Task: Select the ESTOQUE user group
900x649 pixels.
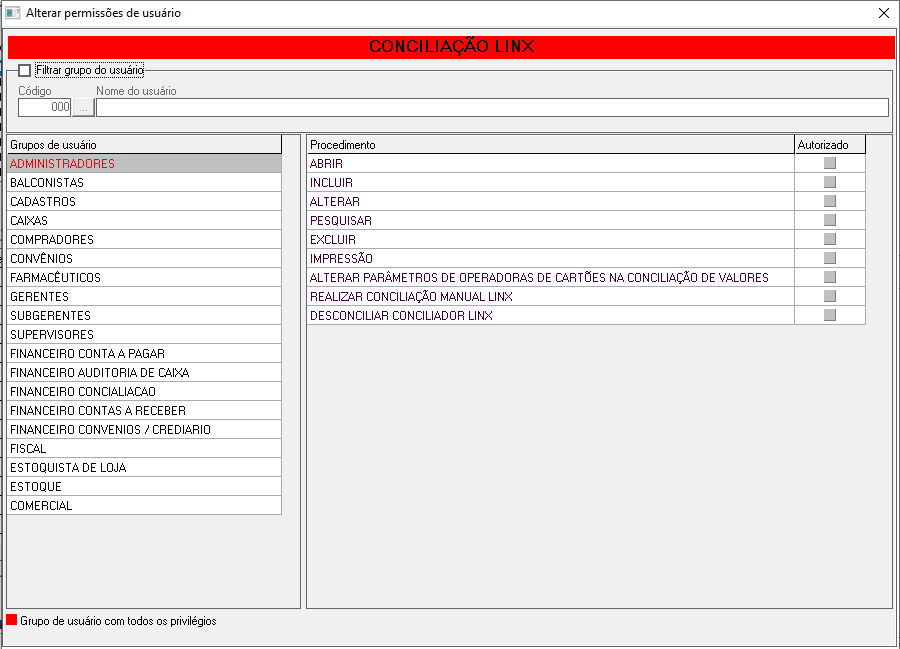Action: (144, 485)
